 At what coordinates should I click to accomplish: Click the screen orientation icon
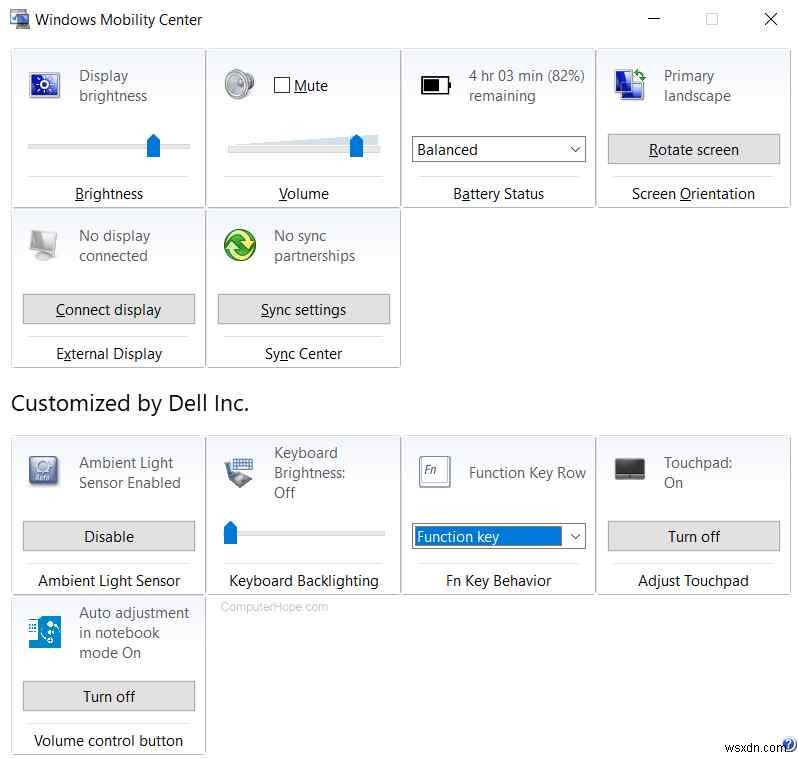[x=630, y=85]
